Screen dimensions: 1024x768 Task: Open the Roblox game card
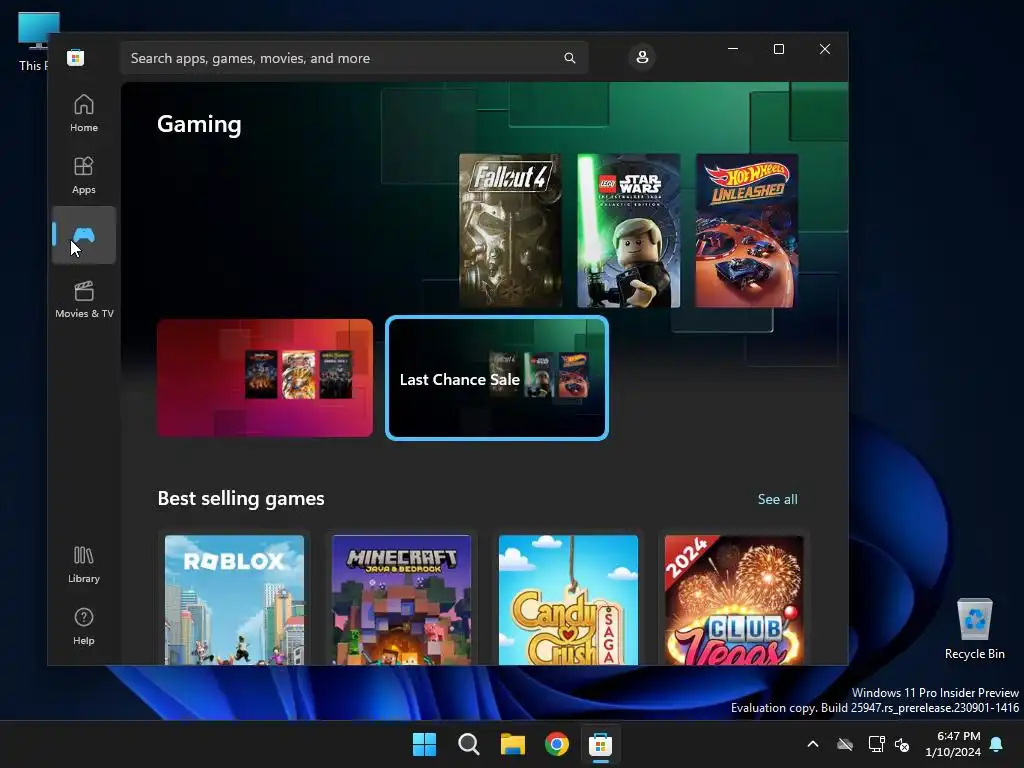point(234,600)
